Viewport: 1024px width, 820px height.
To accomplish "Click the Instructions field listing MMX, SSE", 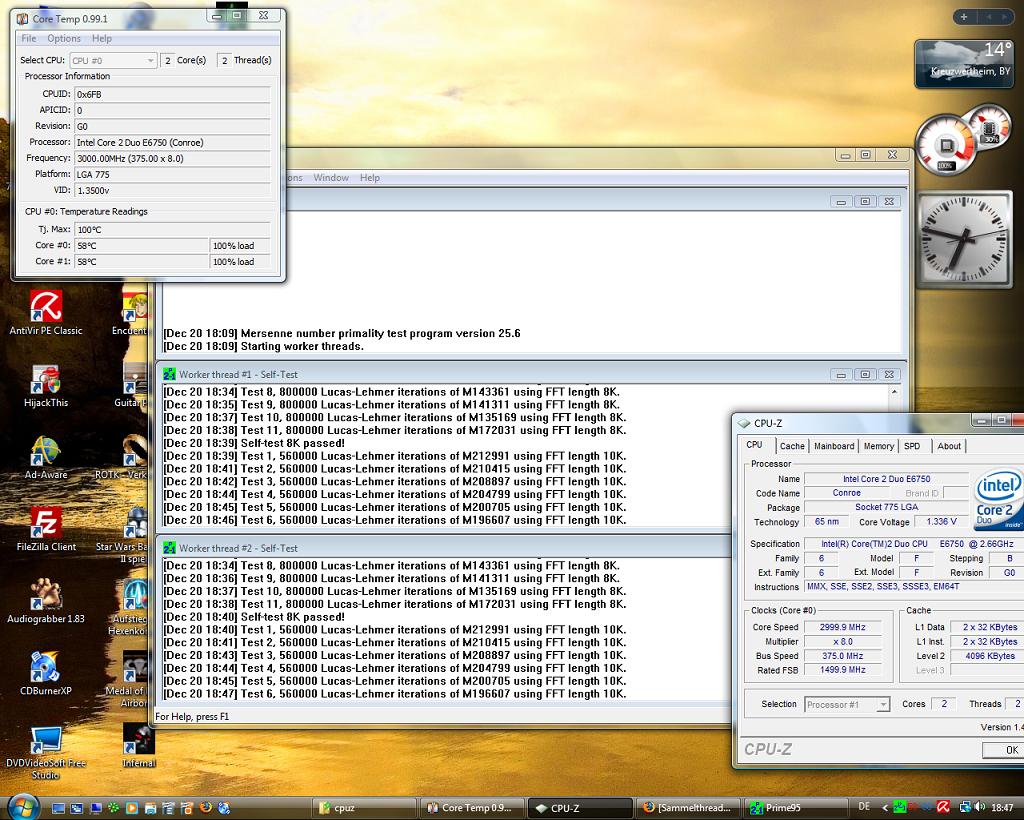I will pos(914,586).
